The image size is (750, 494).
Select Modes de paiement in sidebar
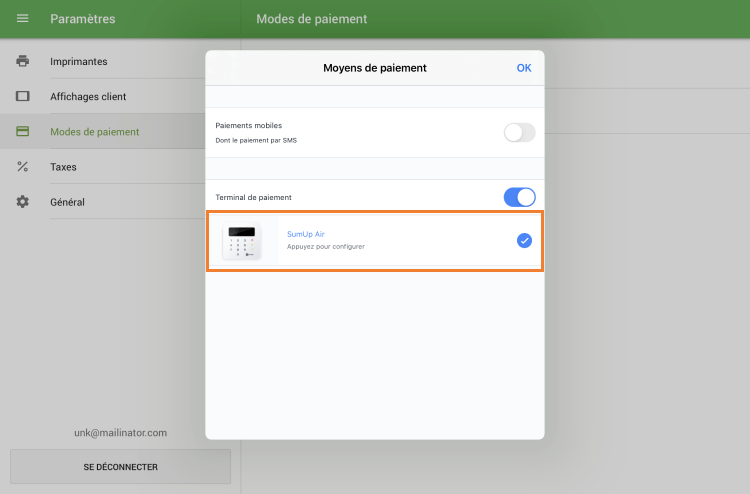coord(103,132)
